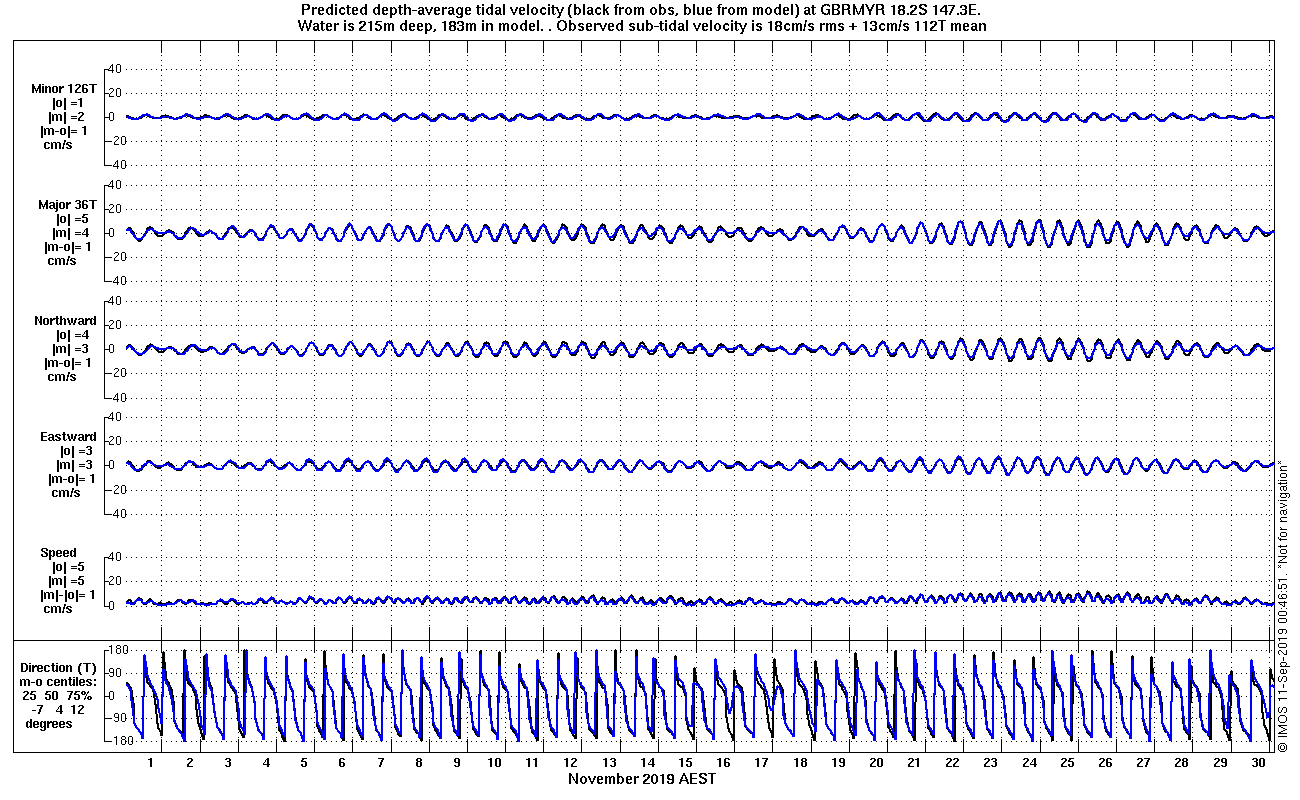Select the 'Eastward' panel label
The width and height of the screenshot is (1300, 800).
[68, 437]
